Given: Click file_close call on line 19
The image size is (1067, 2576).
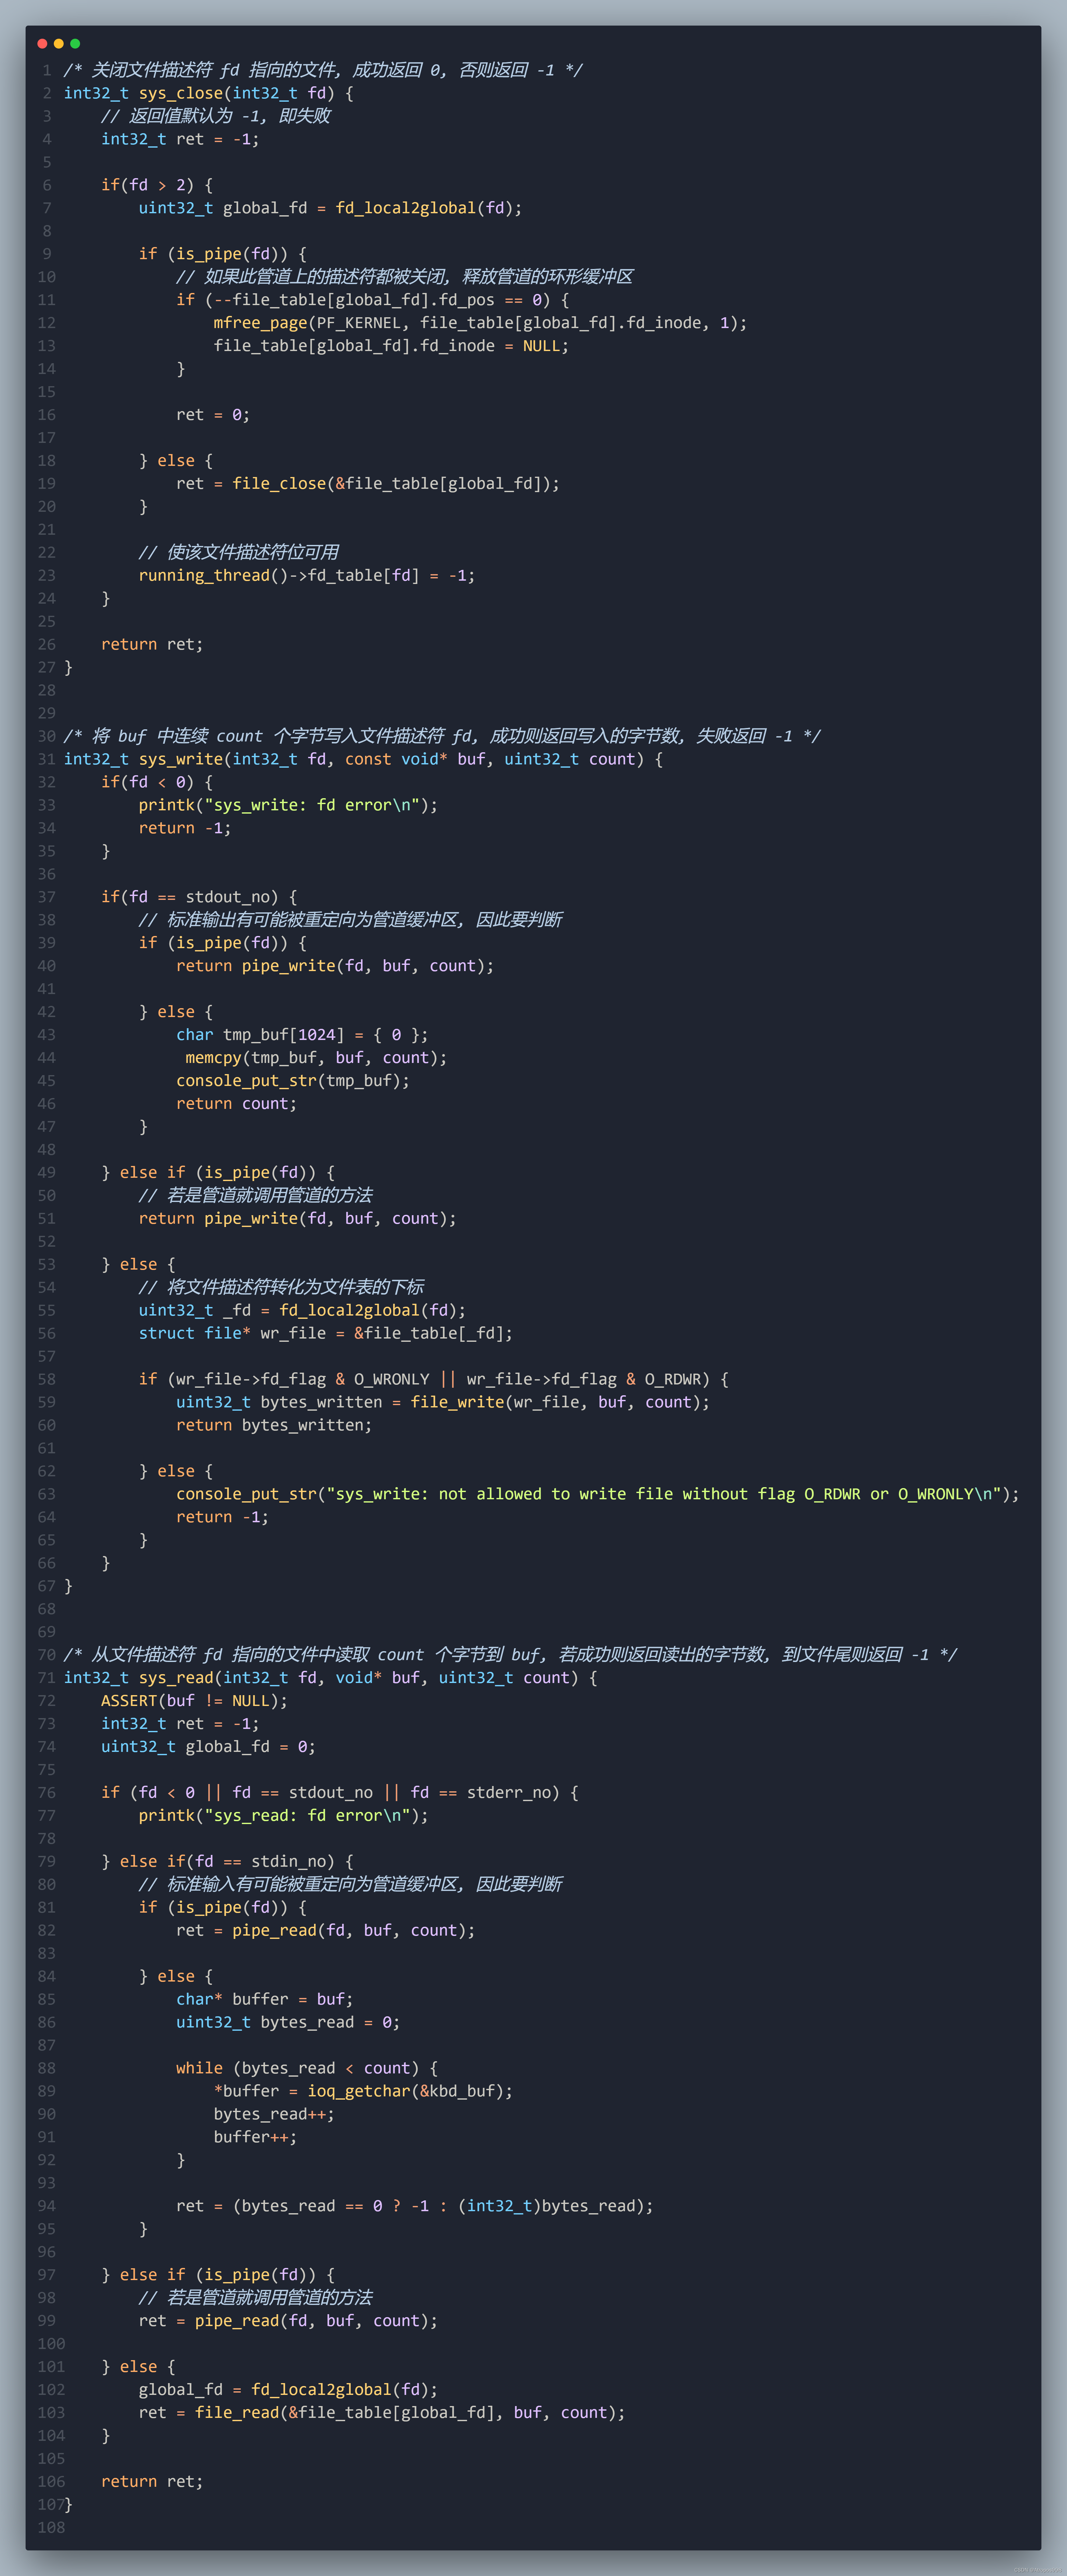Looking at the screenshot, I should (396, 484).
